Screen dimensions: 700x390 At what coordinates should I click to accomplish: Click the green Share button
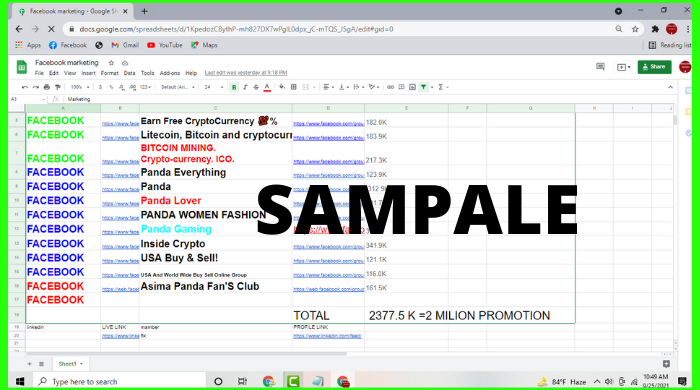pos(654,67)
